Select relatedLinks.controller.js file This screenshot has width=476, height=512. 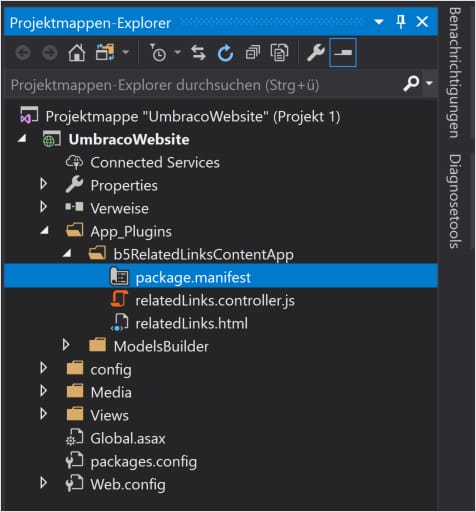click(215, 301)
